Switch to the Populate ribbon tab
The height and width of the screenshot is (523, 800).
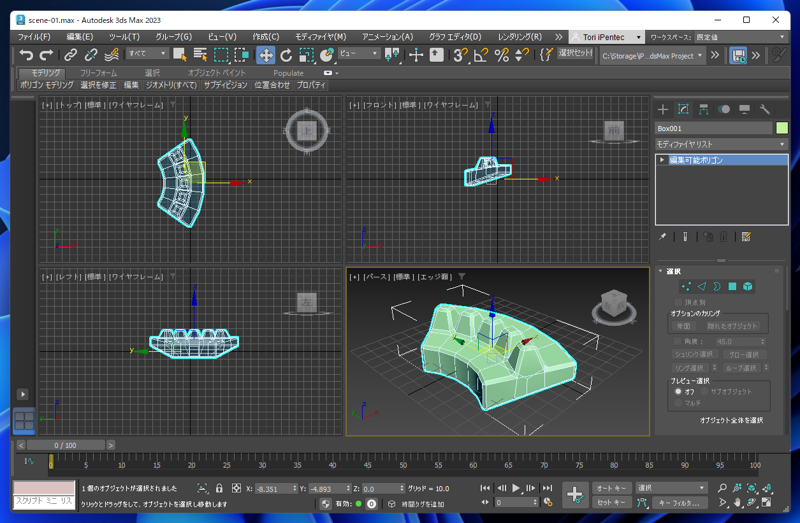(288, 73)
